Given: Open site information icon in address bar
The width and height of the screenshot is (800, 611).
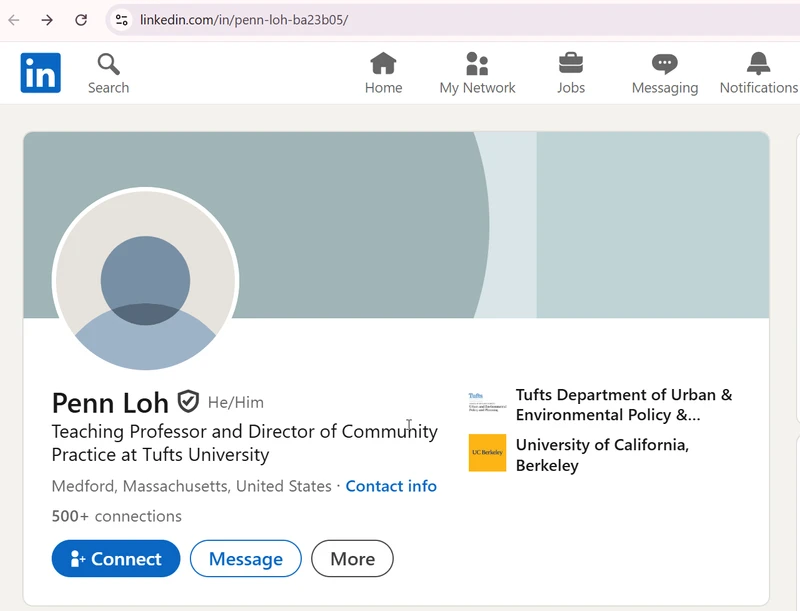Looking at the screenshot, I should point(121,20).
